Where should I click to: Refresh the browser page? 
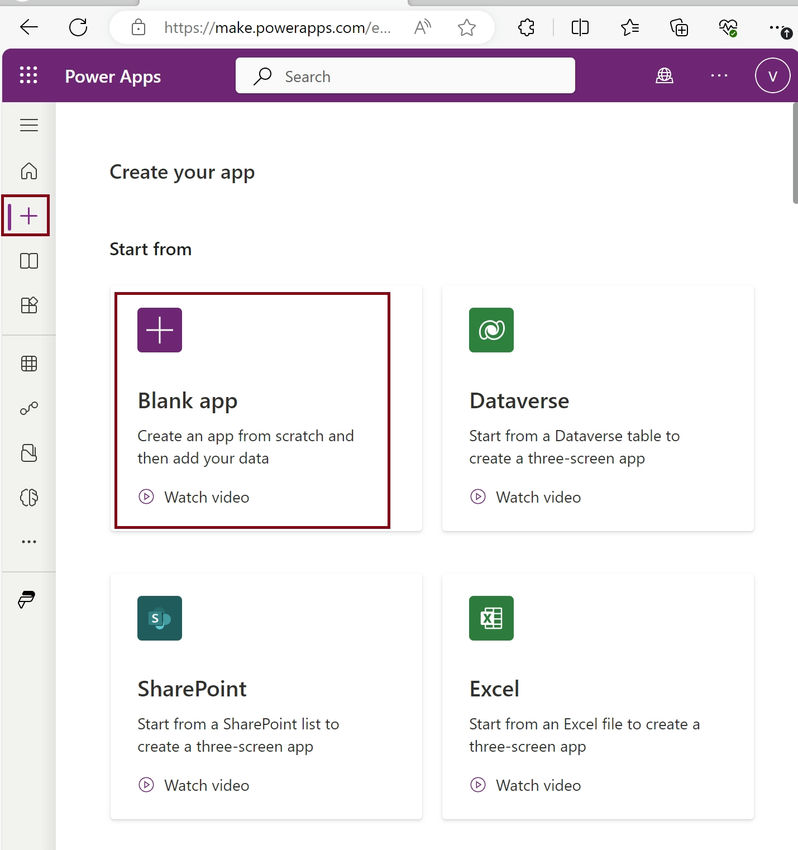coord(78,27)
